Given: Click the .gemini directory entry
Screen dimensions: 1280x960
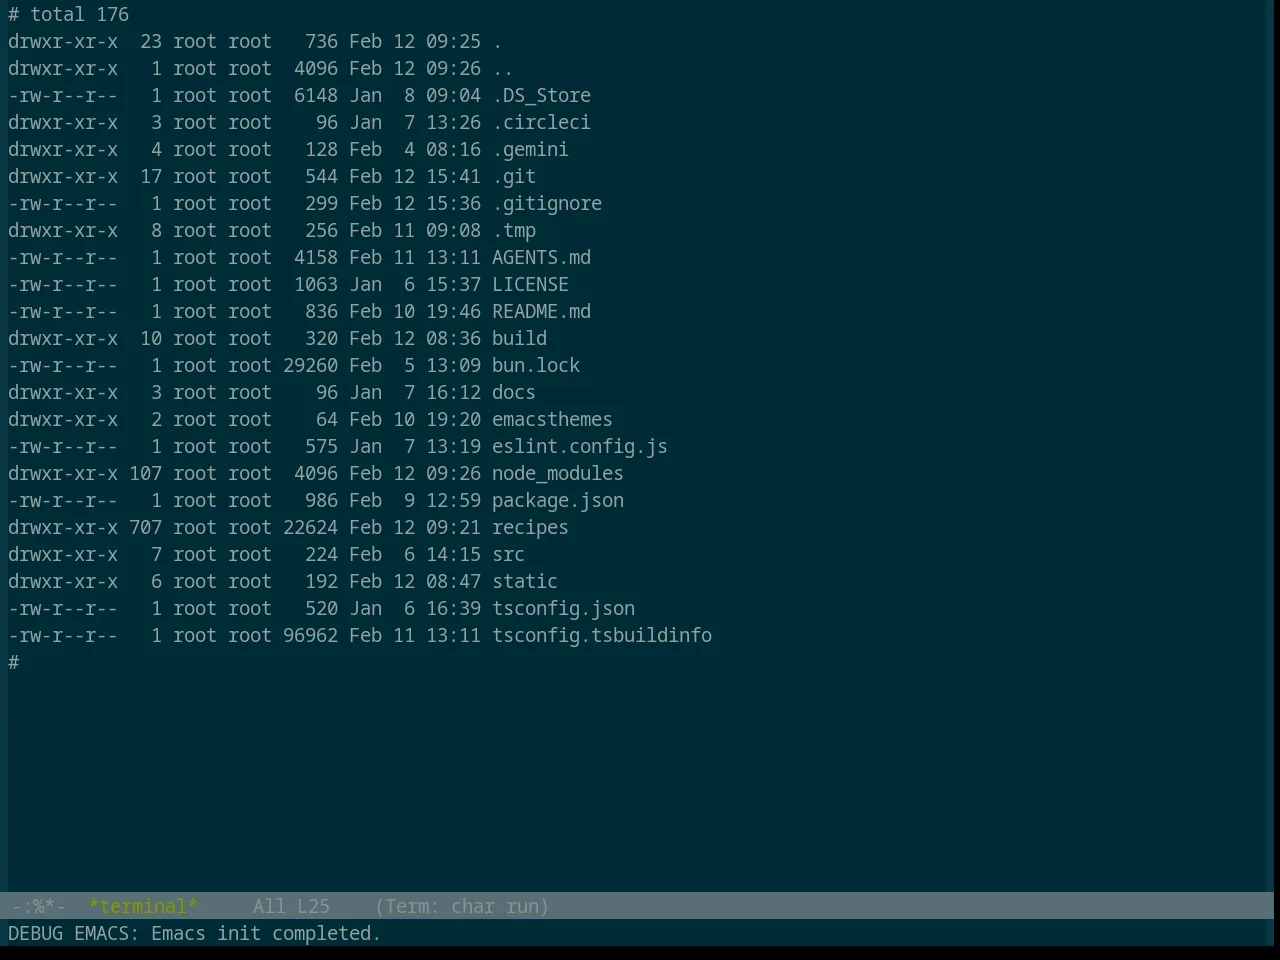Looking at the screenshot, I should coord(530,150).
